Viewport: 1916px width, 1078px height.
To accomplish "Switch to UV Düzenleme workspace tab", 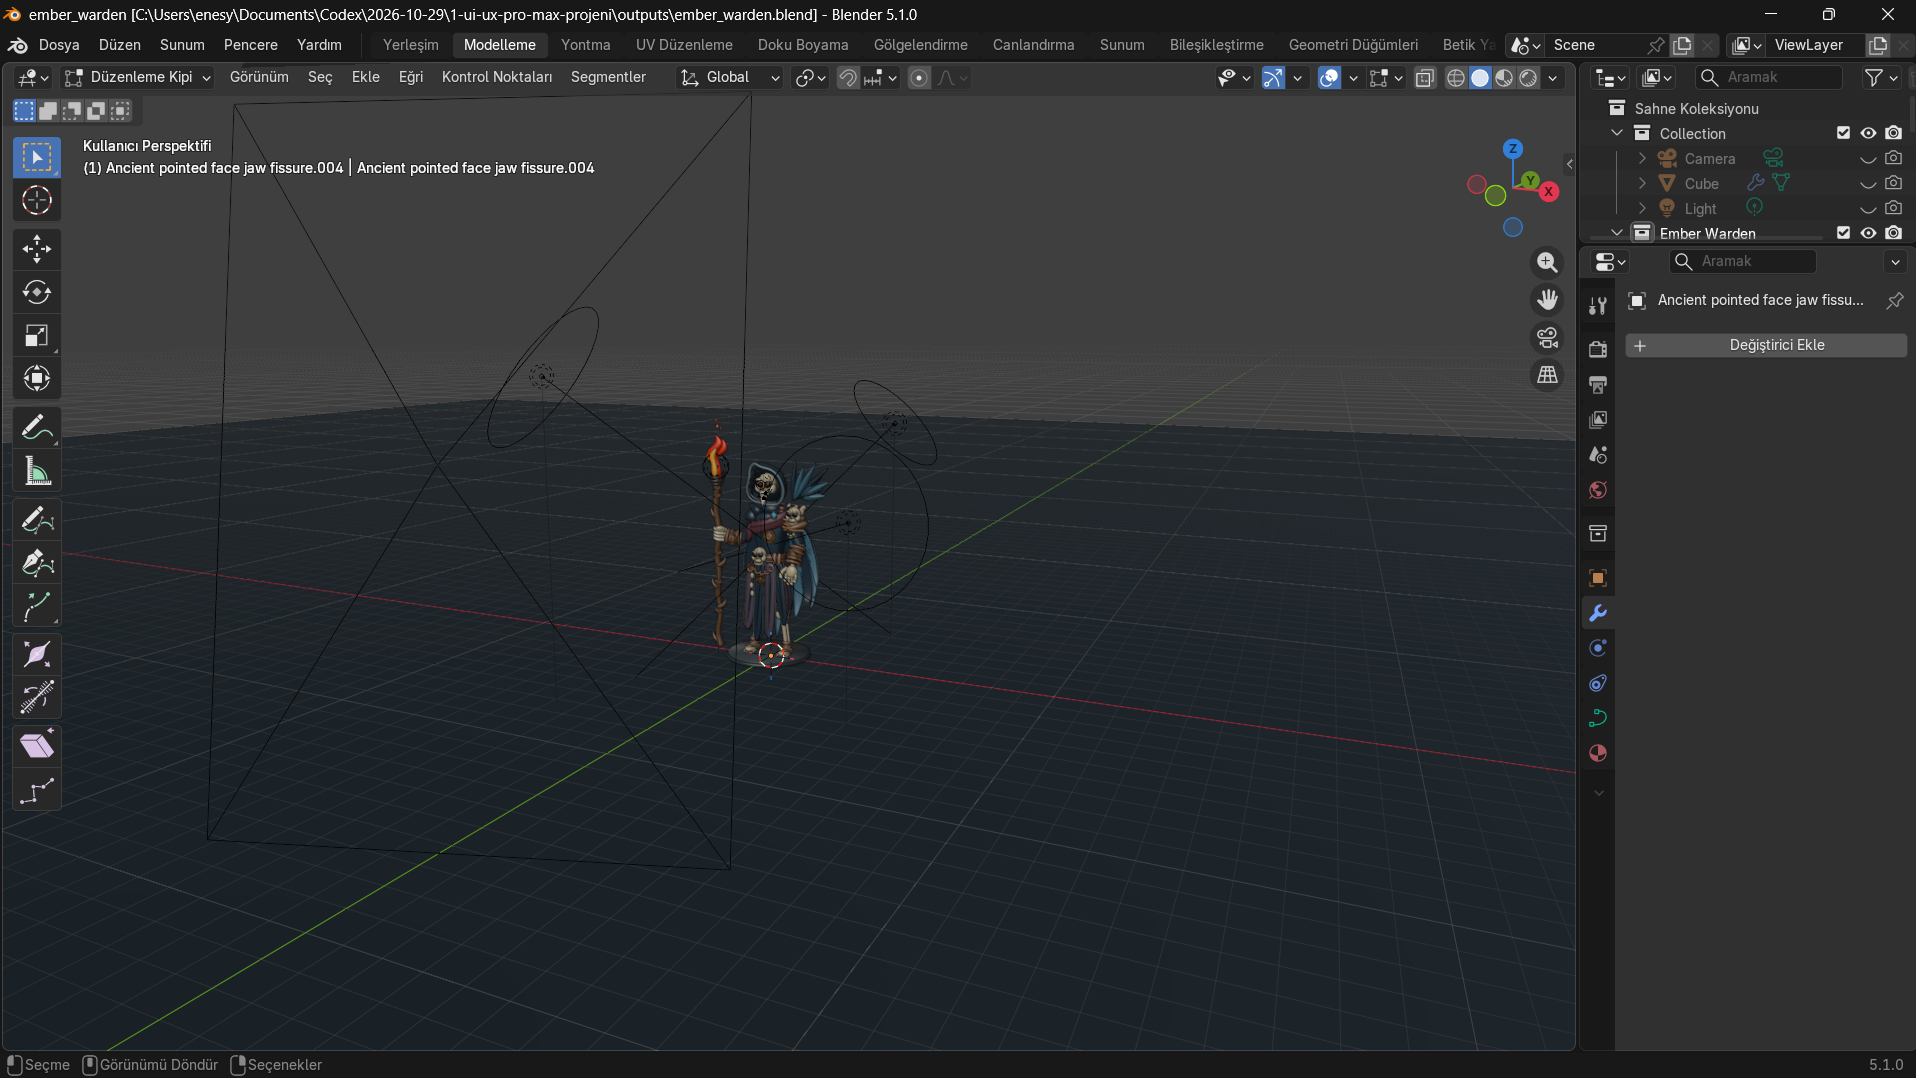I will (684, 45).
